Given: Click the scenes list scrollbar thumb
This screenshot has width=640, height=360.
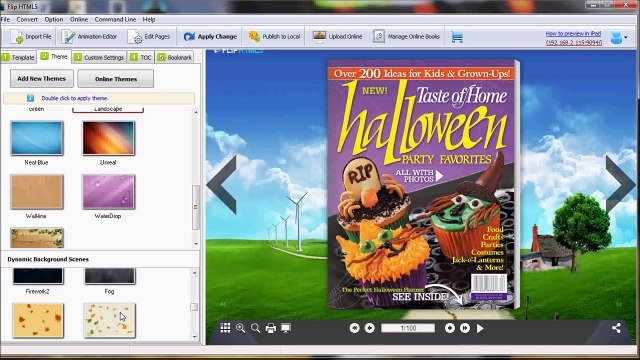Looking at the screenshot, I should (195, 307).
